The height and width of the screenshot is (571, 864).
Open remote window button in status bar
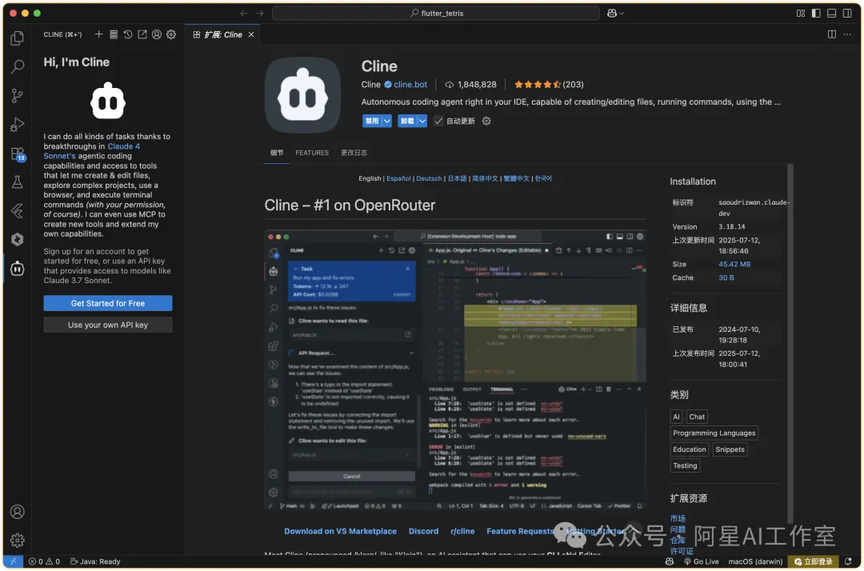[x=13, y=561]
